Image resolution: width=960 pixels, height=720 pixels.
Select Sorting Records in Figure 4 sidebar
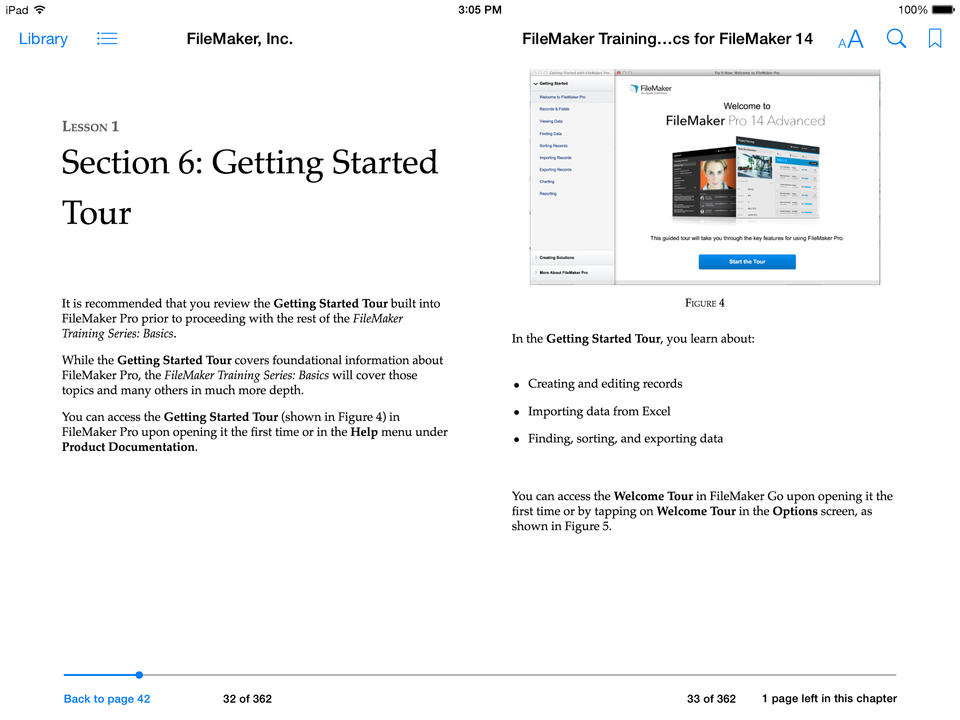(553, 146)
